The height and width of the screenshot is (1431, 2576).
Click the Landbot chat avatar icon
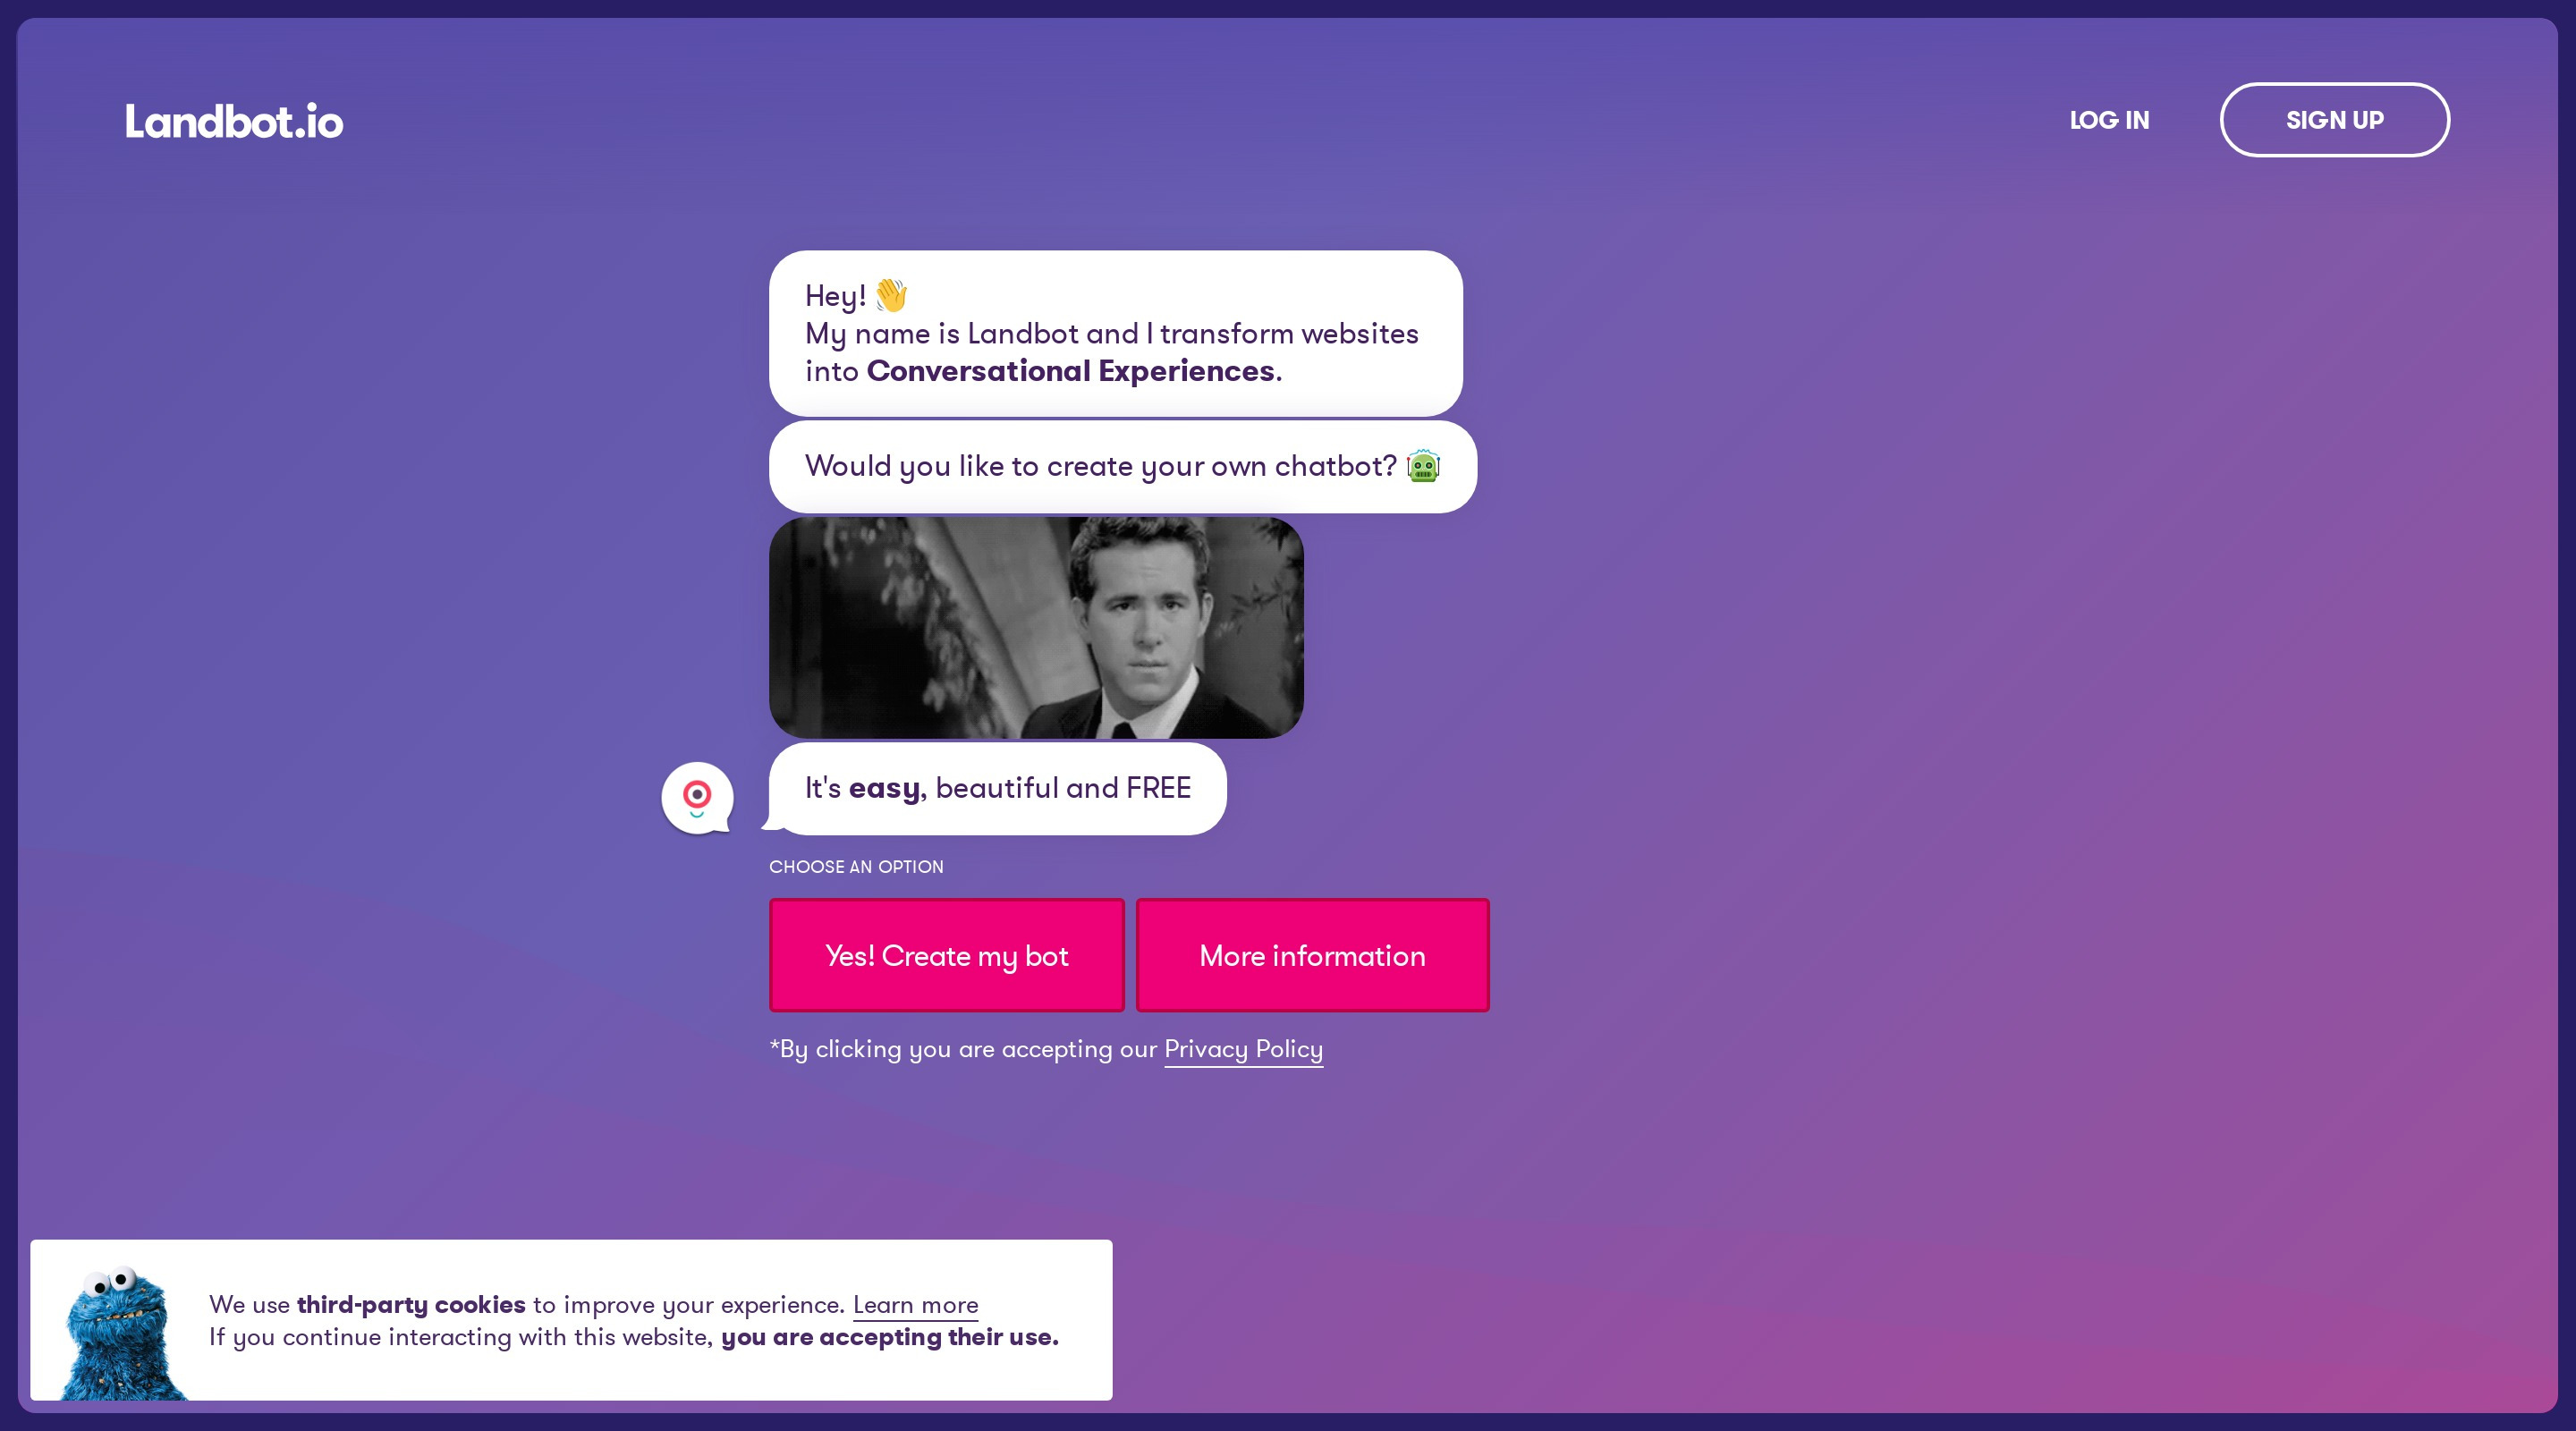click(x=697, y=798)
